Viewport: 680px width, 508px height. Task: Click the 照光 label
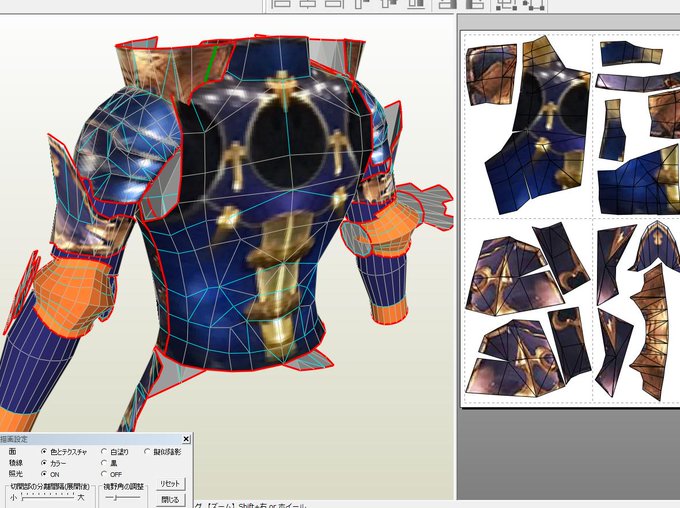click(x=16, y=474)
